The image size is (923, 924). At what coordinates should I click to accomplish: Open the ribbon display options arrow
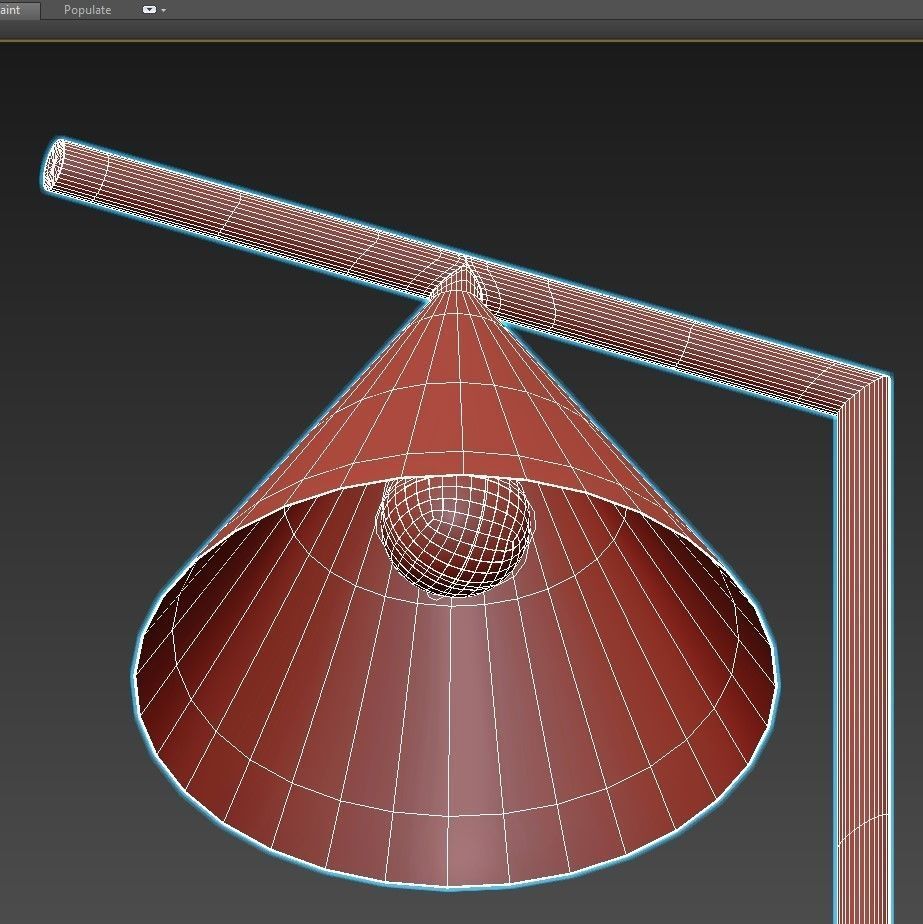tap(163, 11)
